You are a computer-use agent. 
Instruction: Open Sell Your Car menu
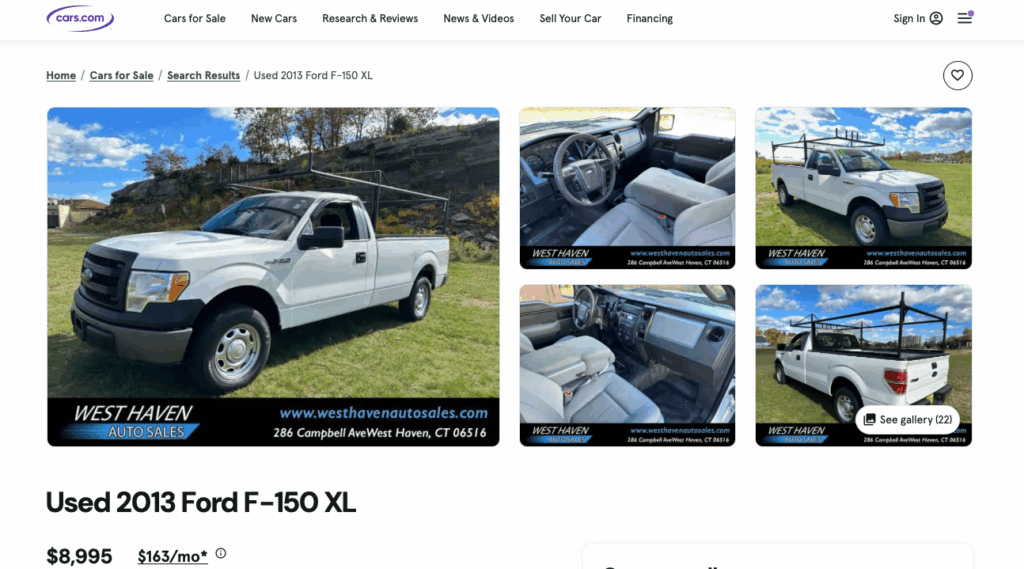point(570,18)
